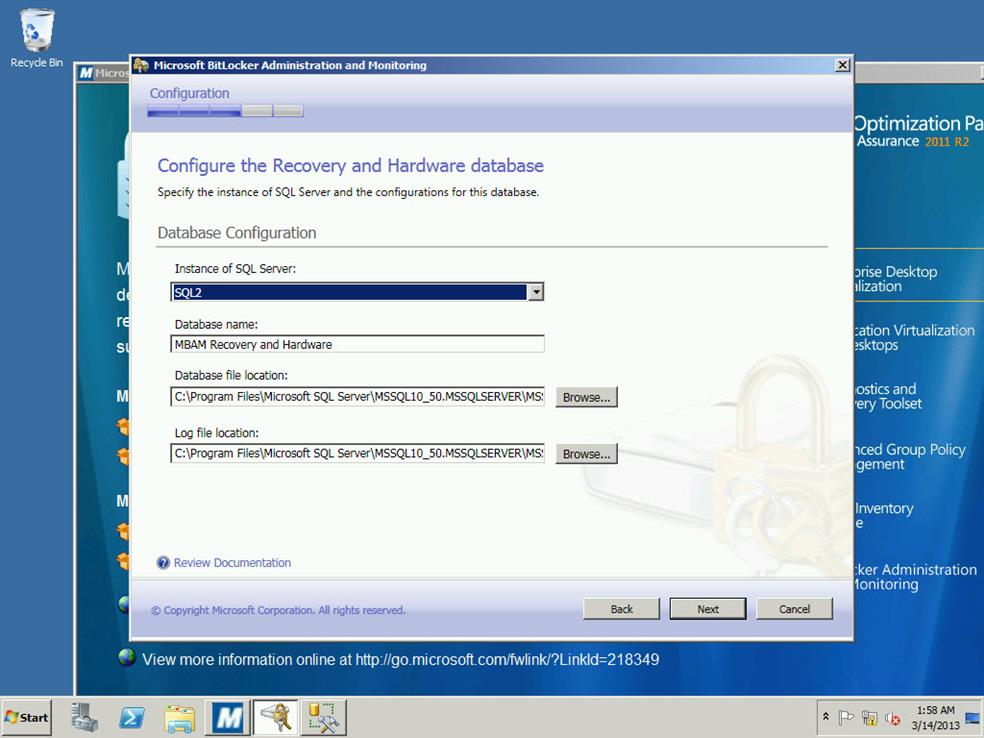The height and width of the screenshot is (738, 984).
Task: Close the BitLocker Administration and Monitoring dialog
Action: (x=843, y=65)
